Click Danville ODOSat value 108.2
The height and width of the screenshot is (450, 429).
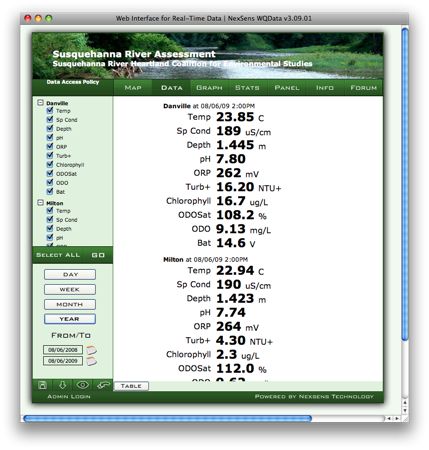(x=235, y=215)
